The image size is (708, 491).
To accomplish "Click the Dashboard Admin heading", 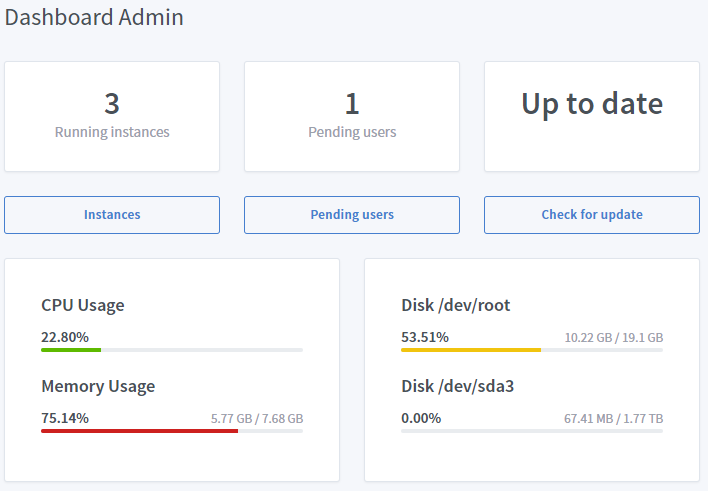I will 94,17.
